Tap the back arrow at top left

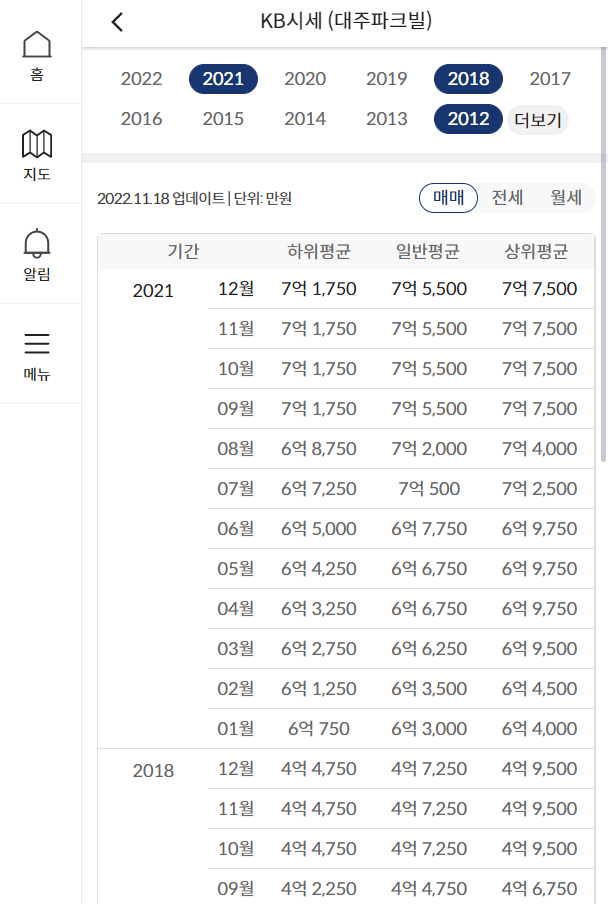[x=117, y=21]
